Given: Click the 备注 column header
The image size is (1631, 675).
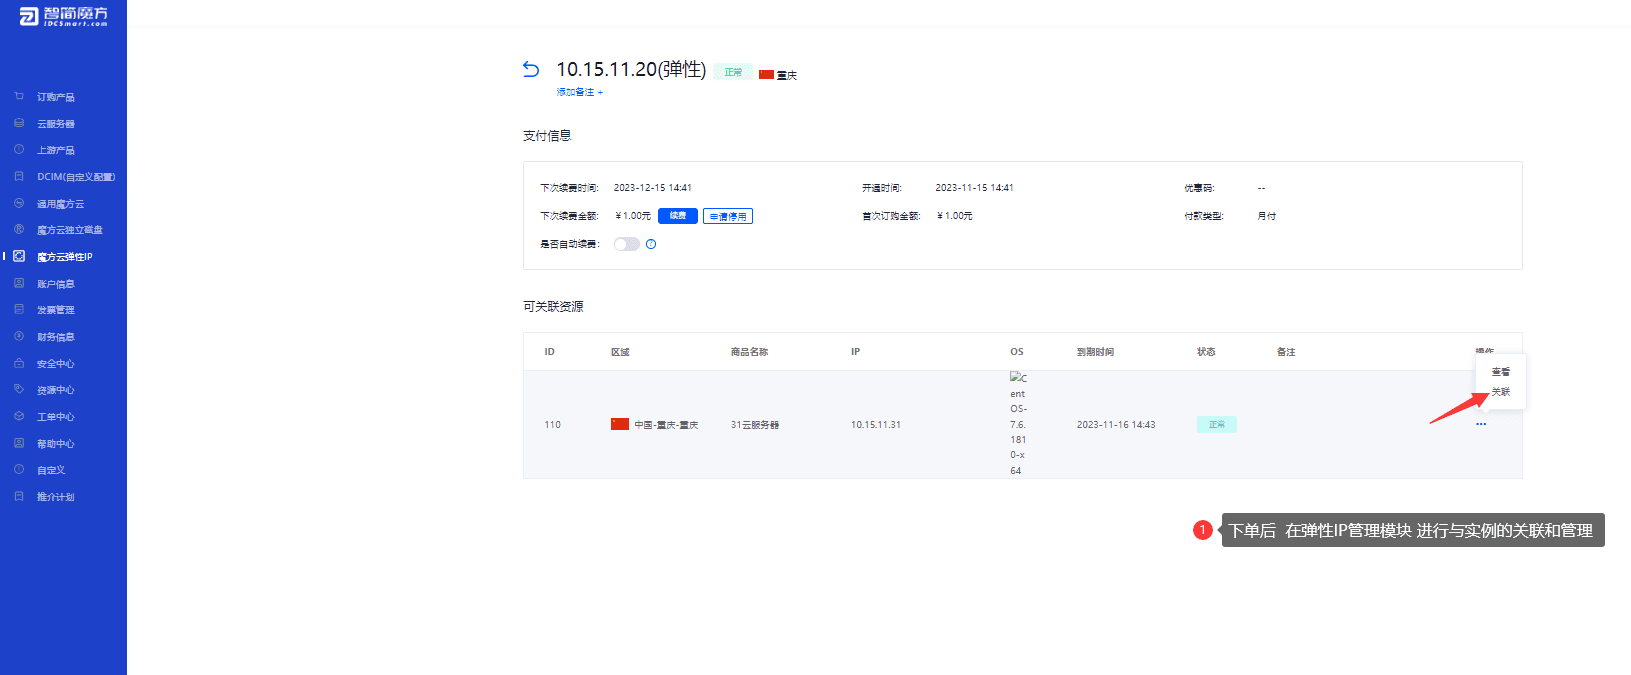Looking at the screenshot, I should [x=1286, y=352].
